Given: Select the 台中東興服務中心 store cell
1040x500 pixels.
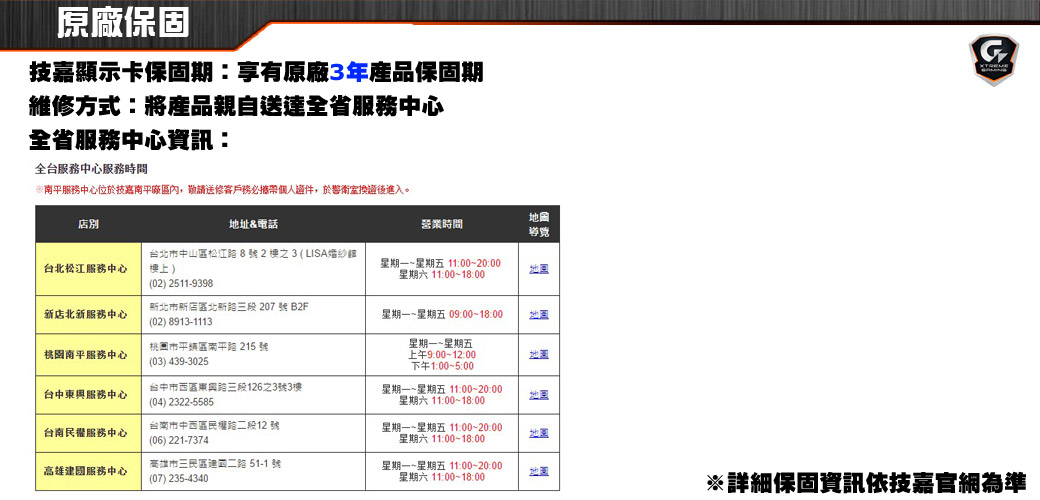Looking at the screenshot, I should tap(88, 395).
